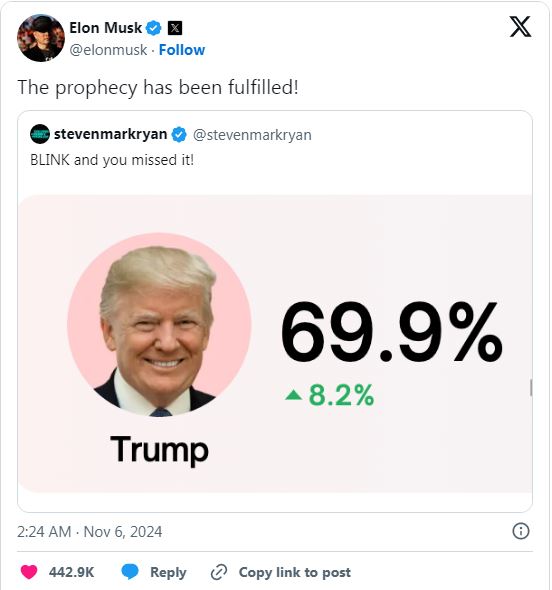Open stevenmarkryan's small profile avatar
The width and height of the screenshot is (552, 590).
(40, 134)
